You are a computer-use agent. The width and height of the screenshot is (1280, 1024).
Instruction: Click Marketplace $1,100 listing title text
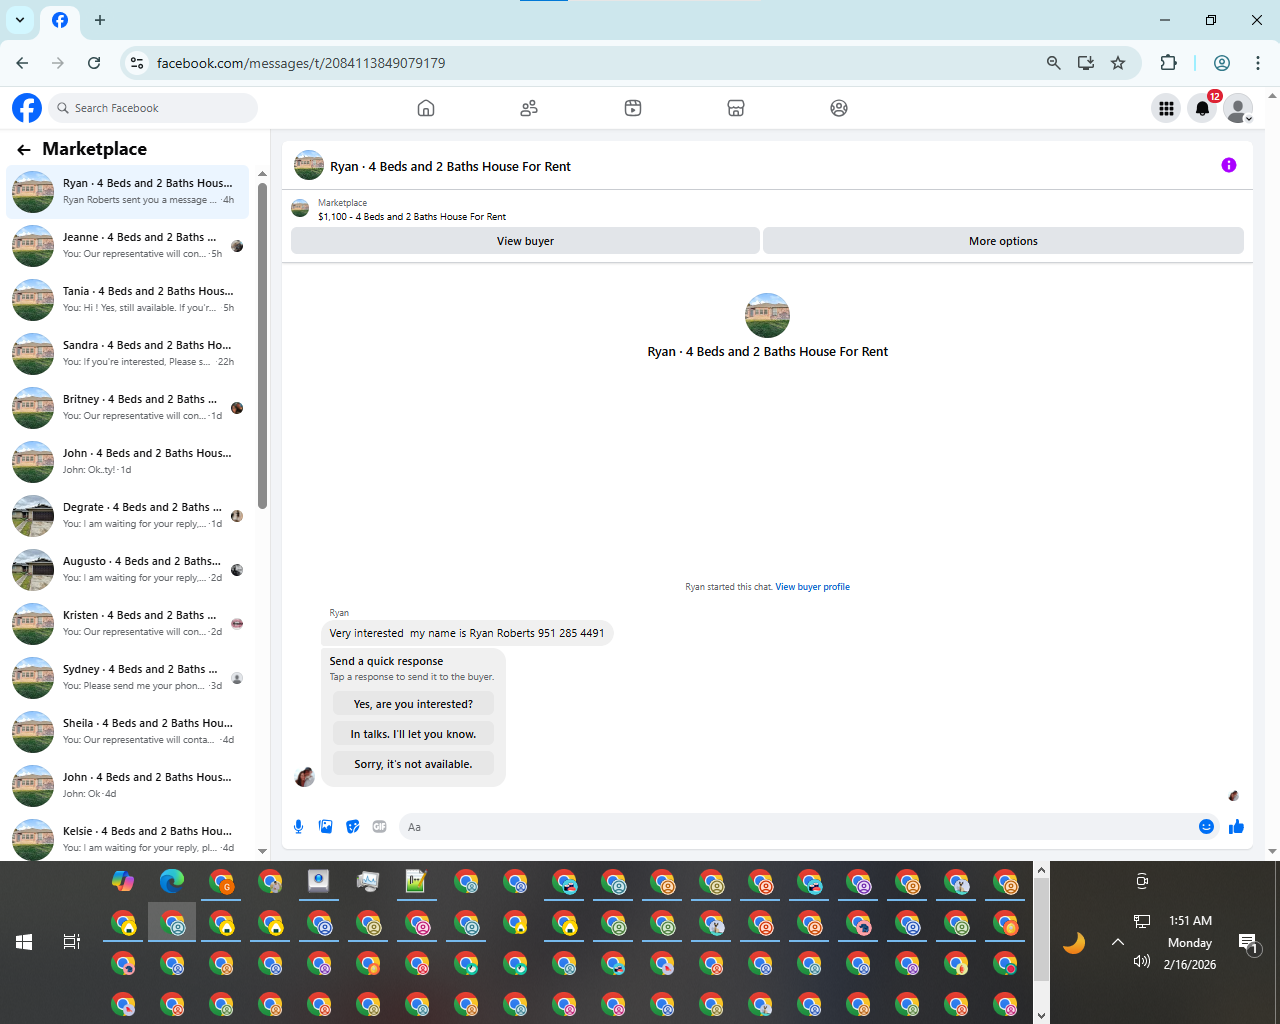[412, 216]
